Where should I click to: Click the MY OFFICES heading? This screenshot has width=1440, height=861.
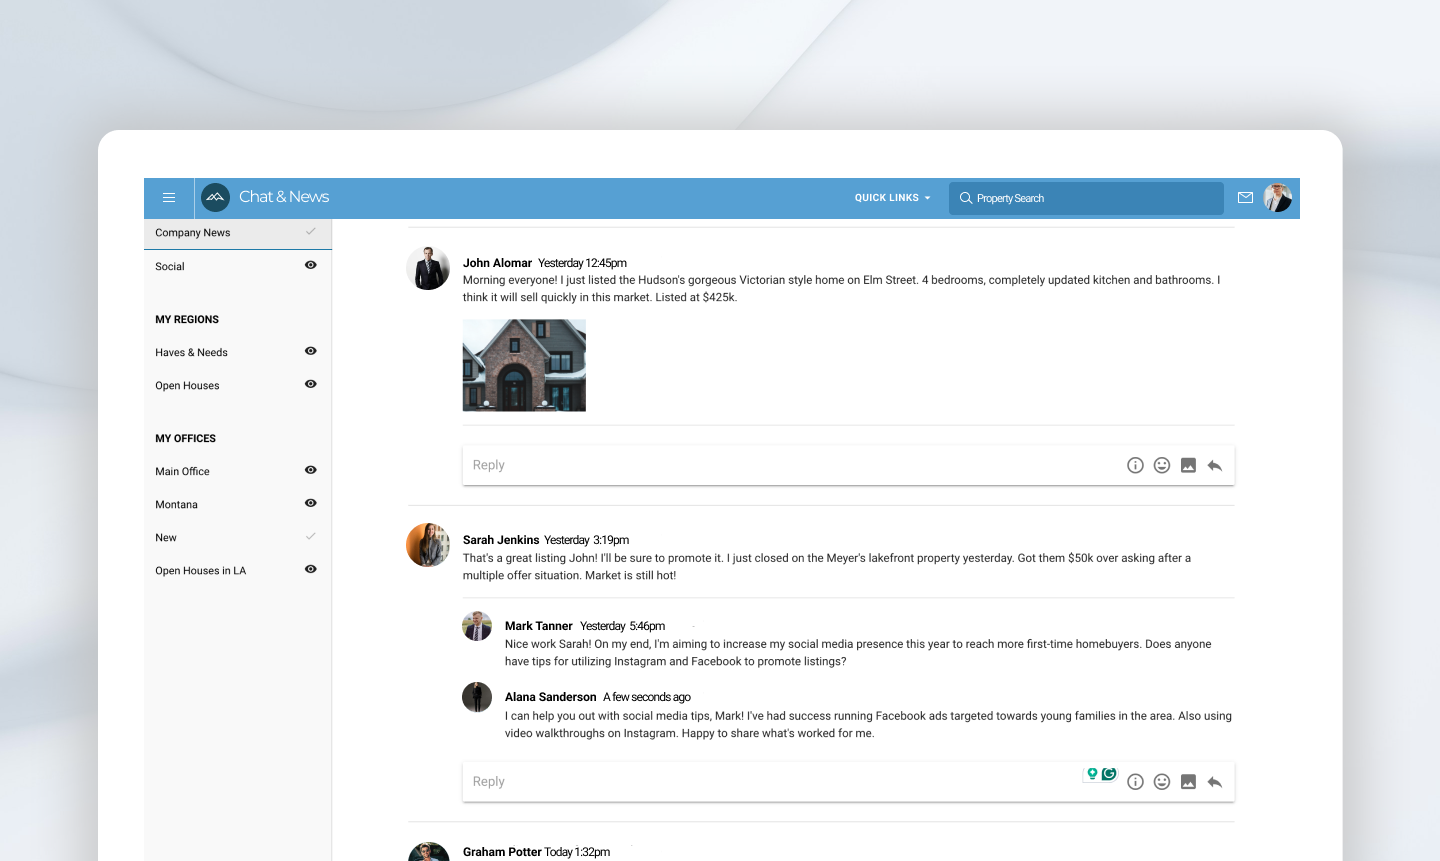coord(185,438)
